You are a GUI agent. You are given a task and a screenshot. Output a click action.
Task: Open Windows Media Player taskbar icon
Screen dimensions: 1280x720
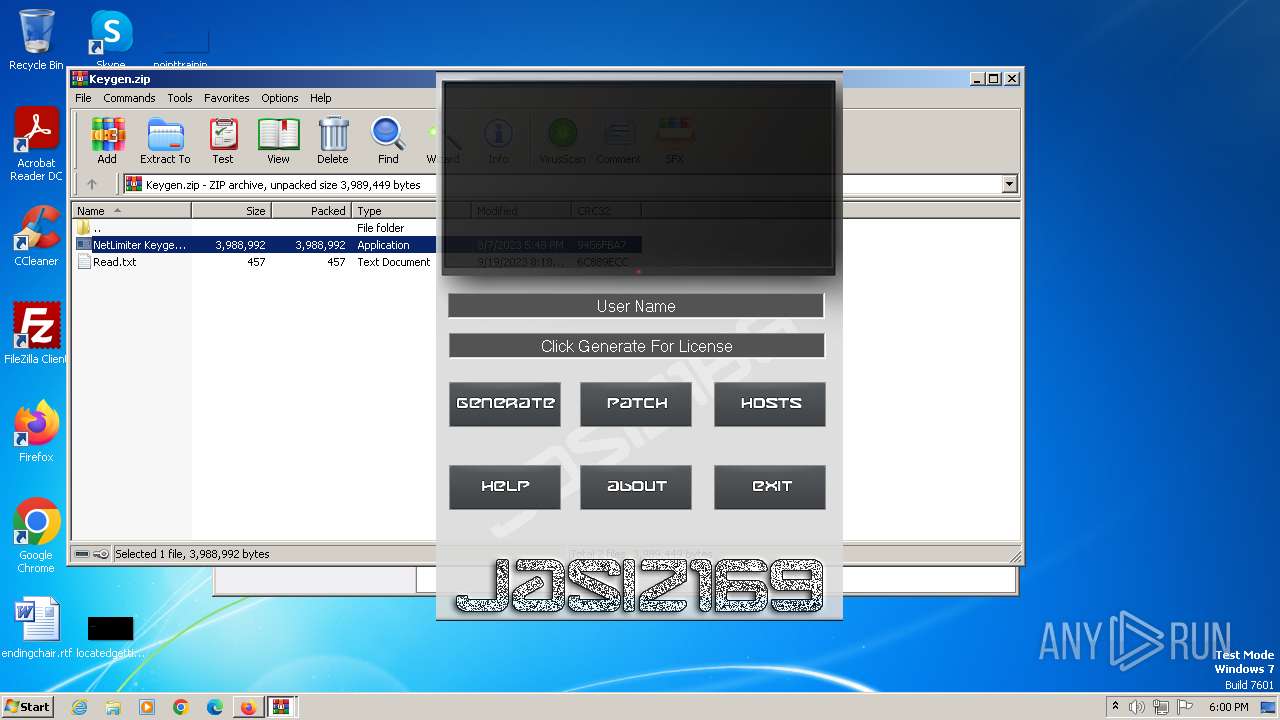tap(147, 707)
